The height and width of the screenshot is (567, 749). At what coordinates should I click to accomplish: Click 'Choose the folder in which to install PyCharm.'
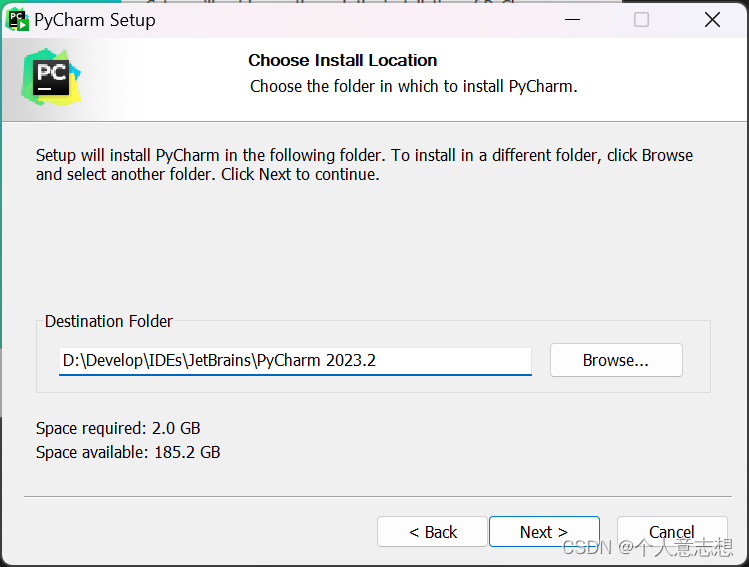point(414,86)
